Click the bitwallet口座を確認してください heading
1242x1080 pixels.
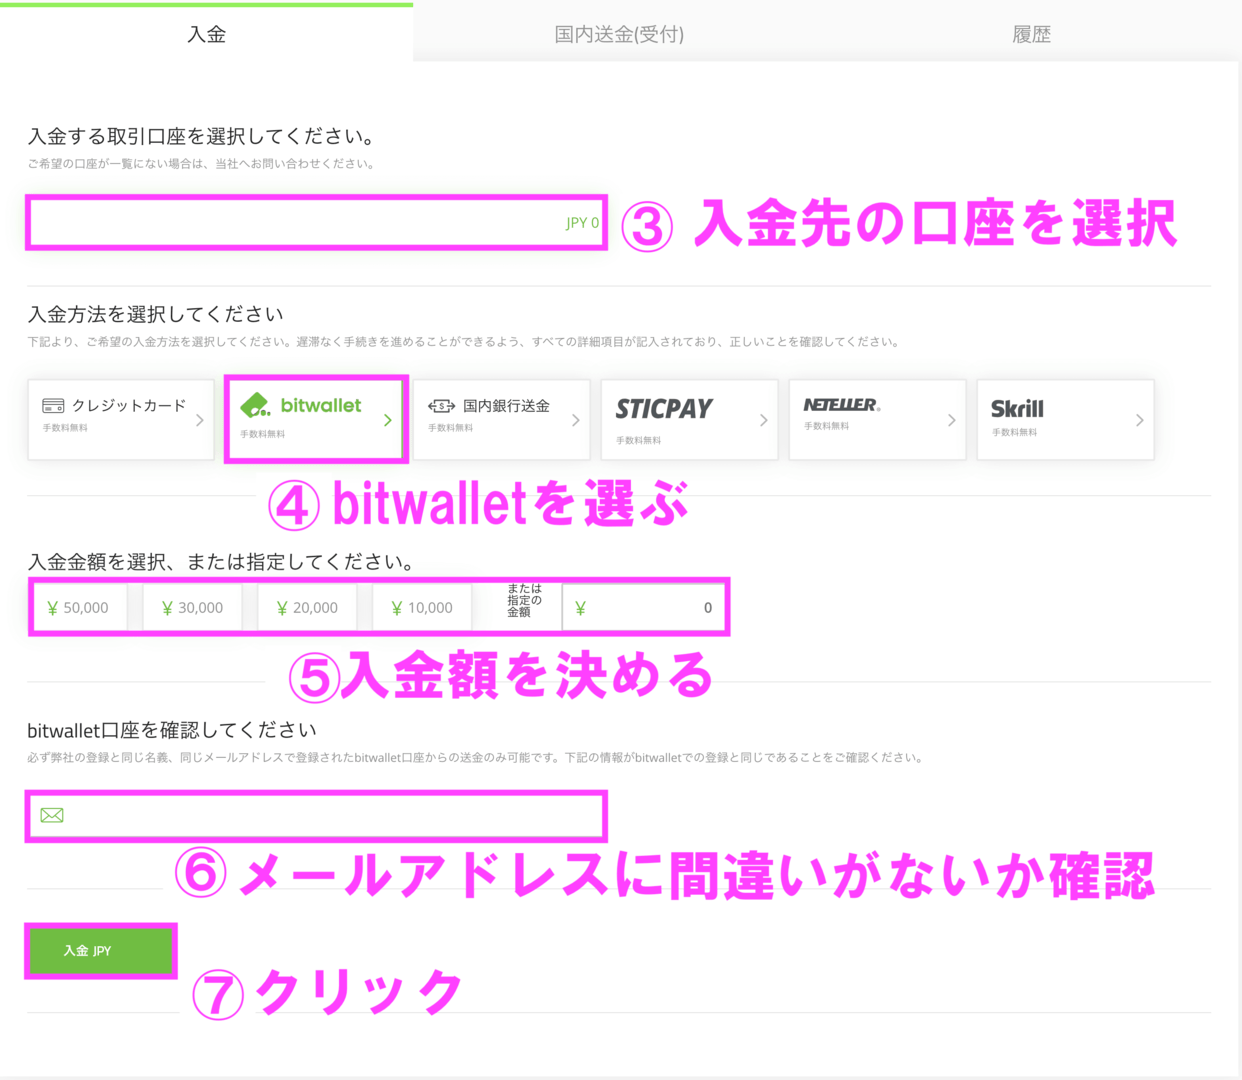pos(172,730)
